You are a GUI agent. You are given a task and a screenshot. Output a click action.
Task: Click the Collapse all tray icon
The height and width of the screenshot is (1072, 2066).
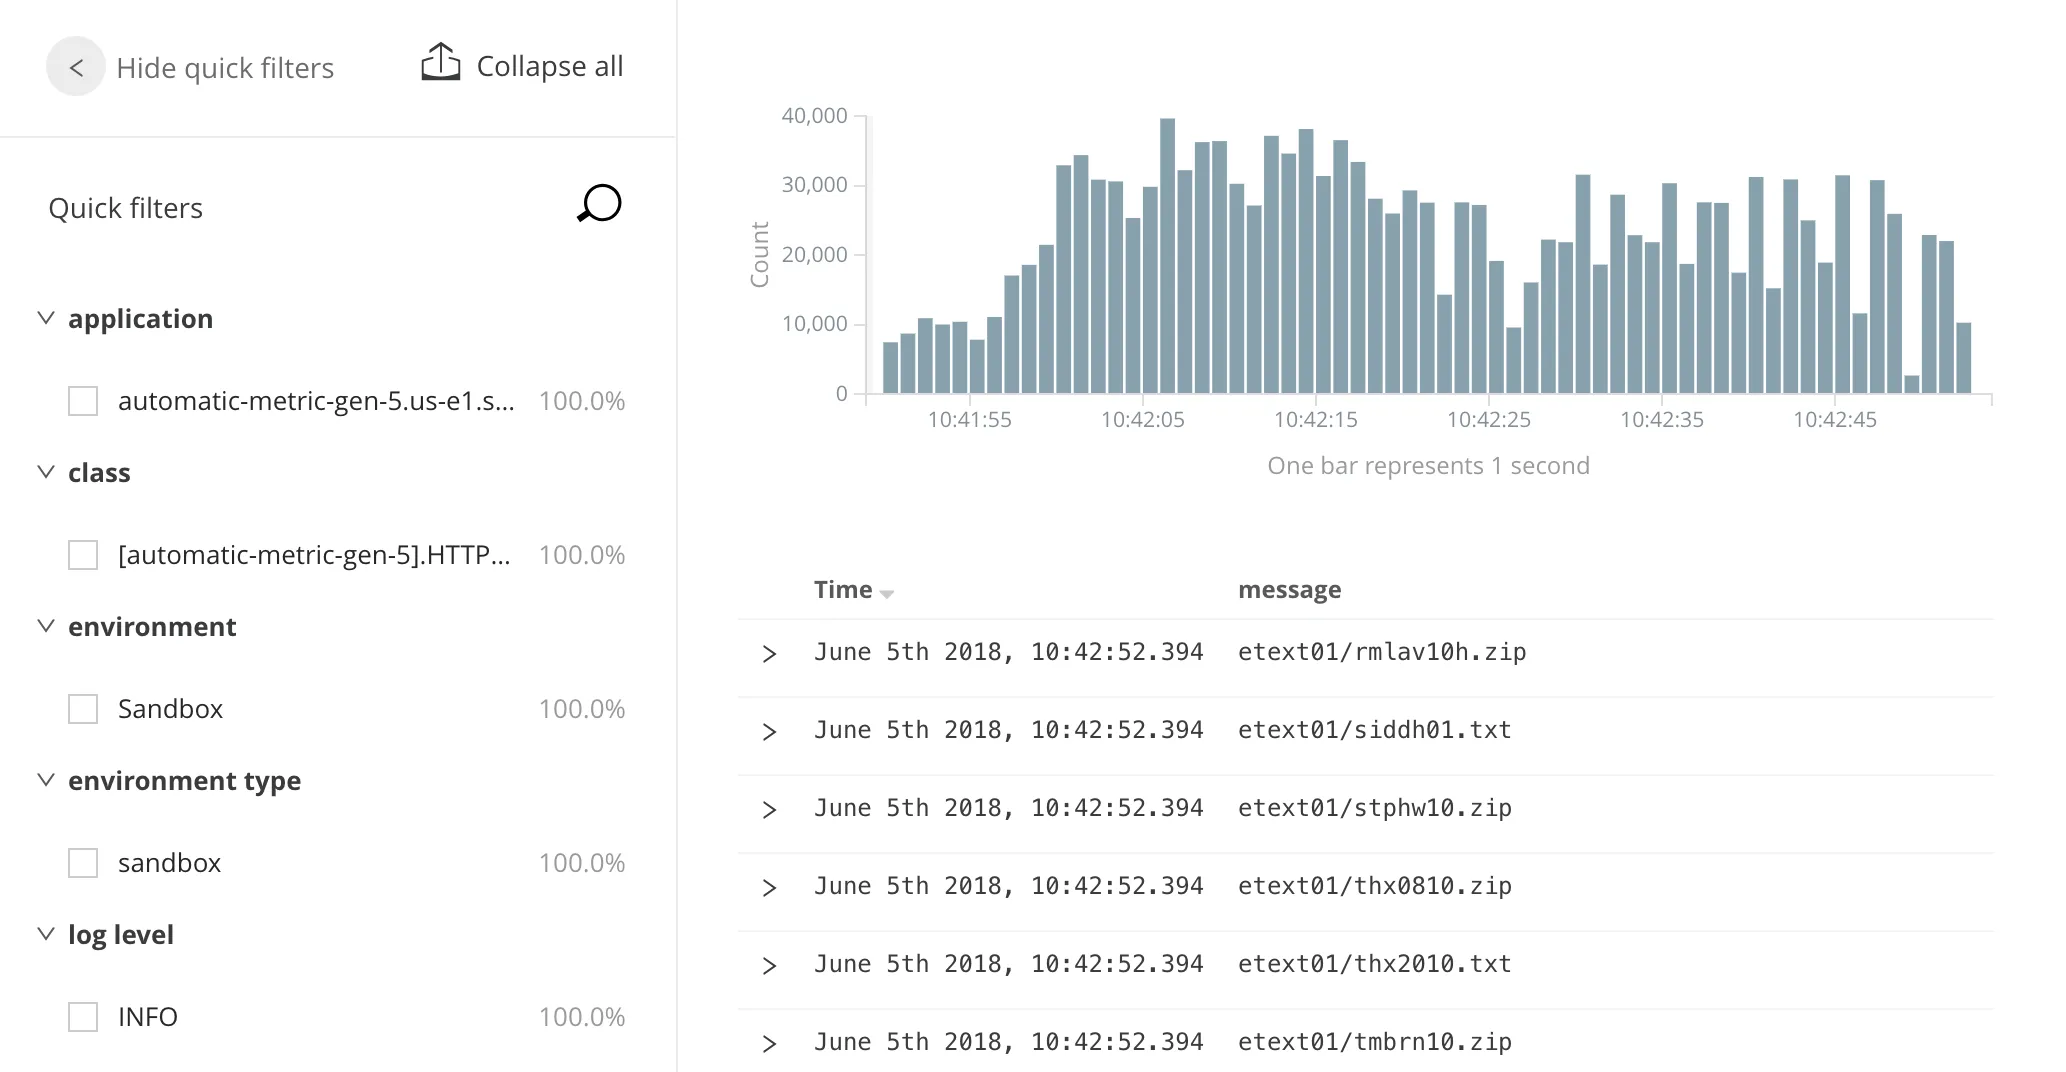click(440, 62)
